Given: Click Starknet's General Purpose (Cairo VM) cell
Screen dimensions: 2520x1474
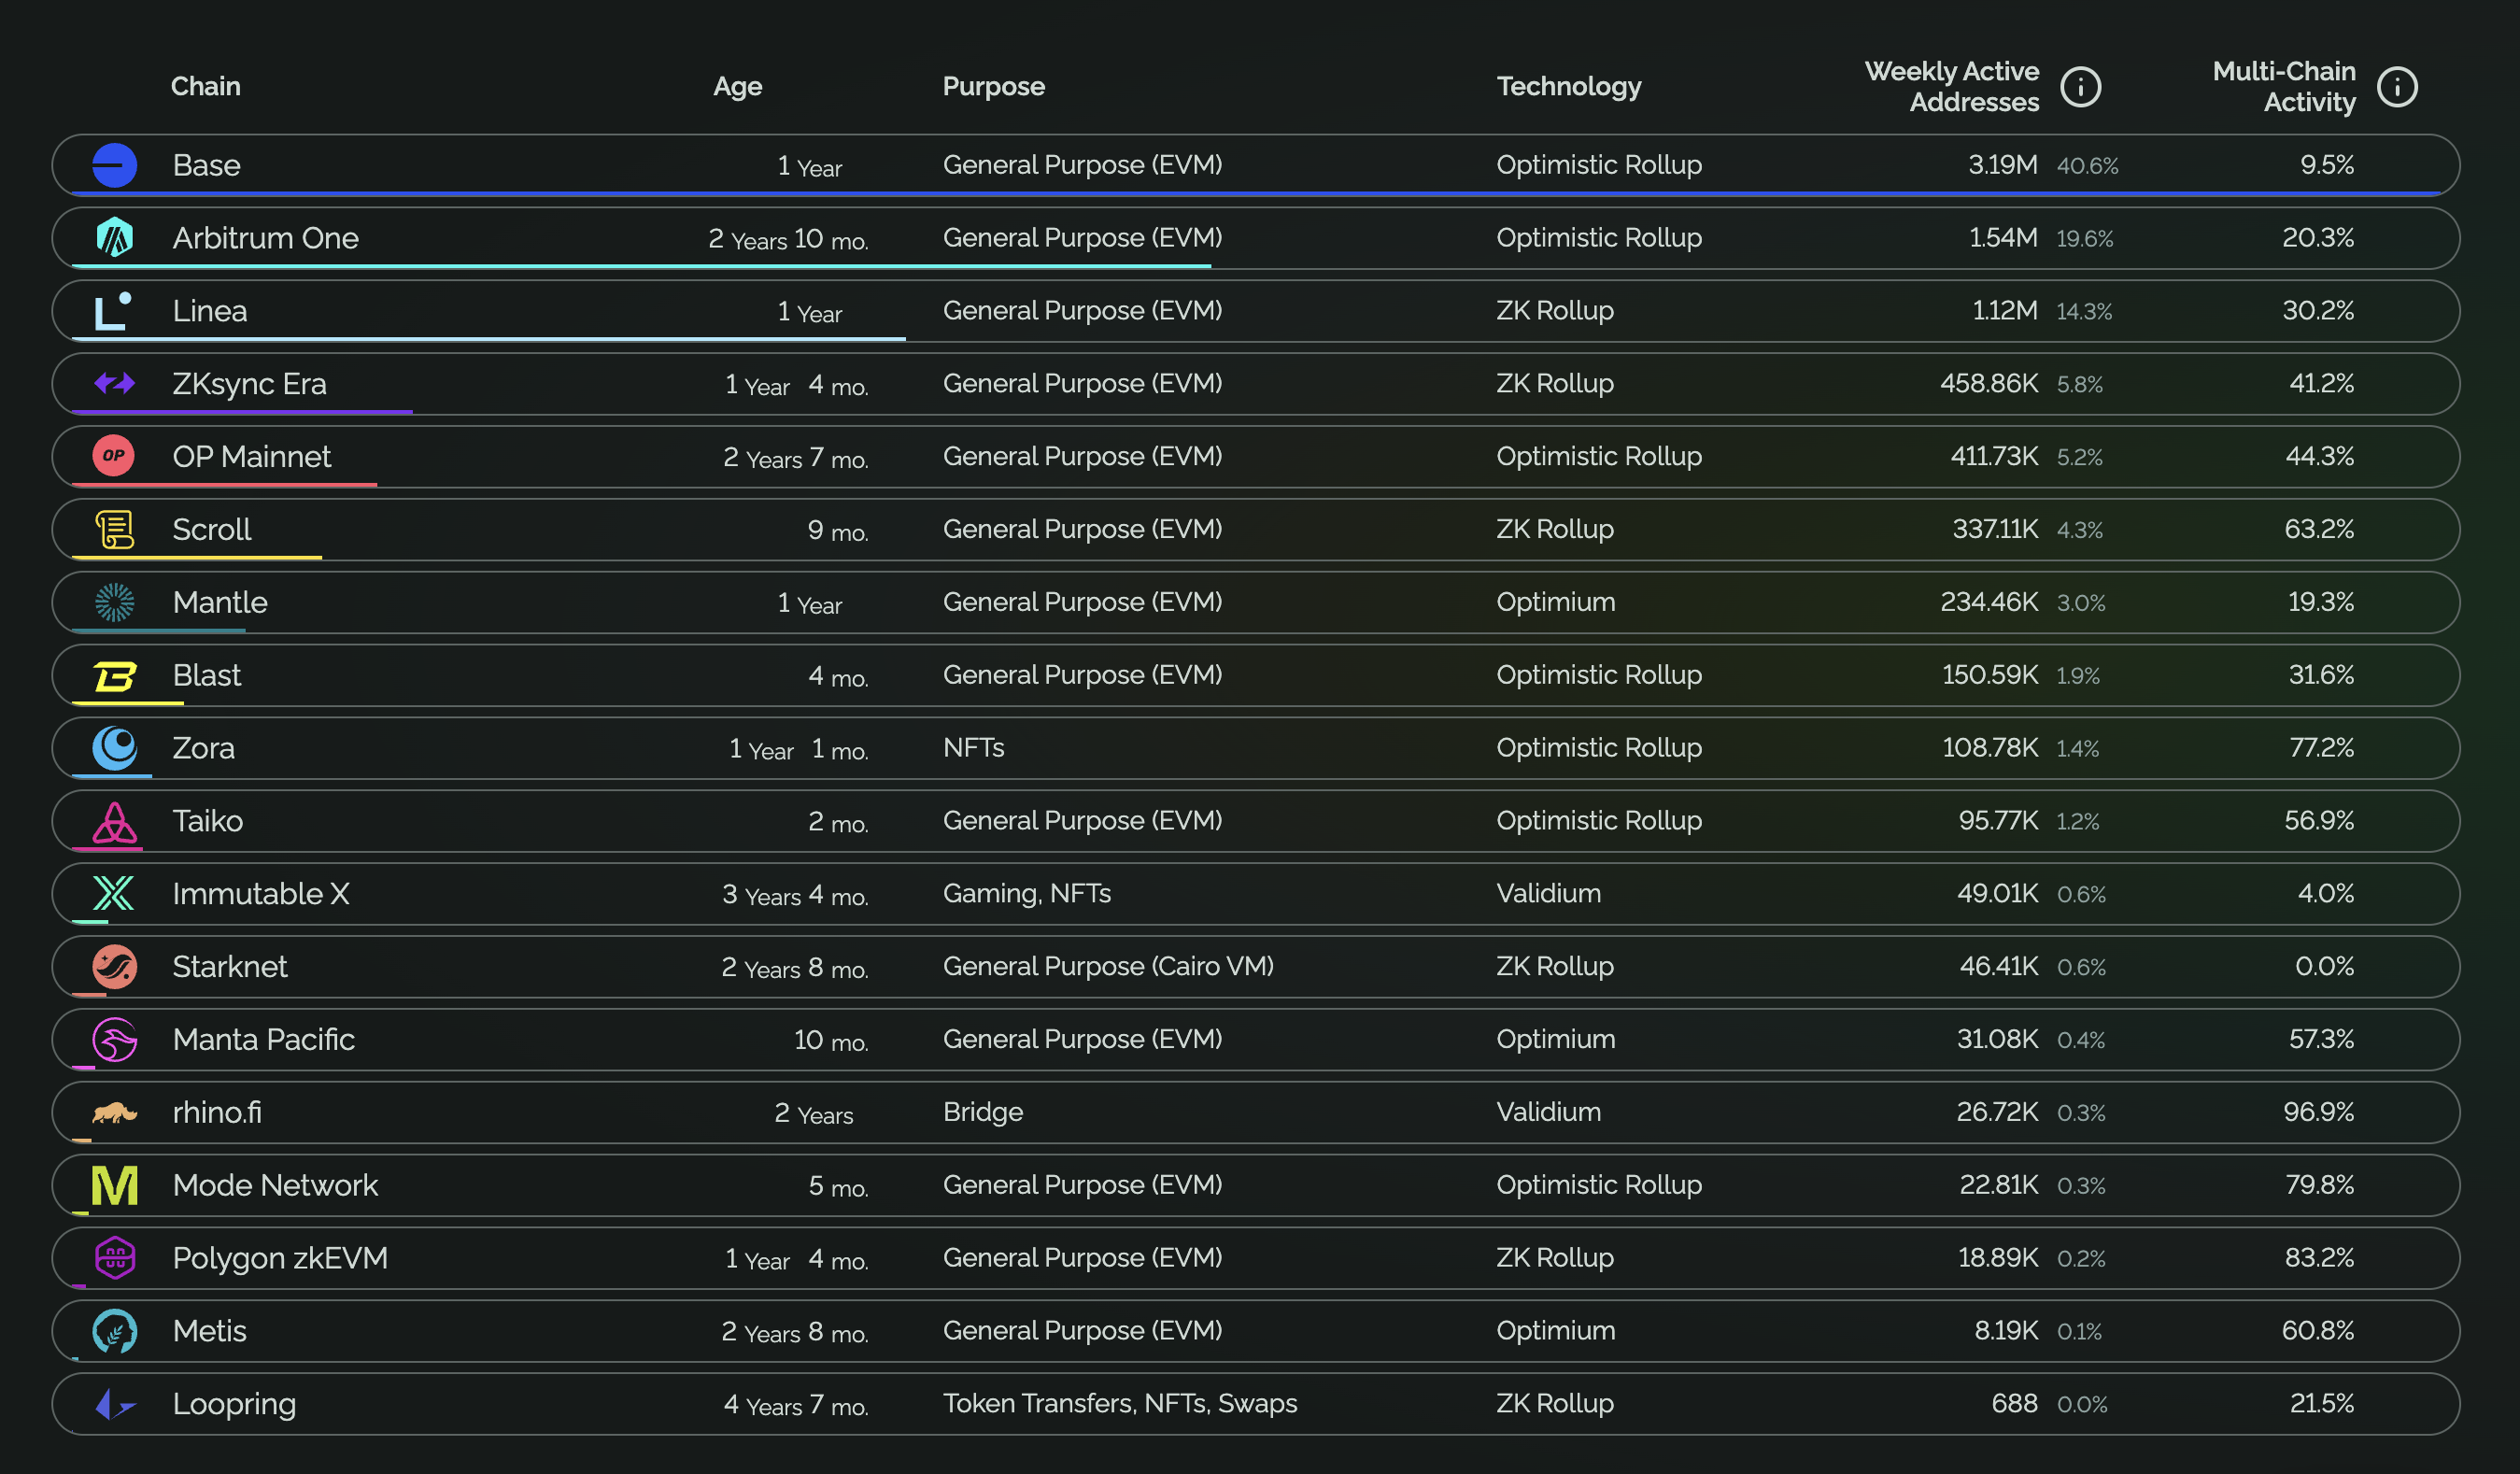Looking at the screenshot, I should (x=1108, y=967).
